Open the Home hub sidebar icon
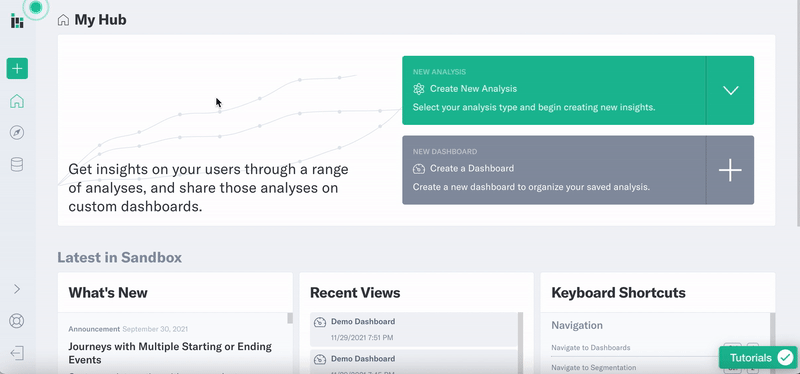The image size is (800, 374). [17, 101]
